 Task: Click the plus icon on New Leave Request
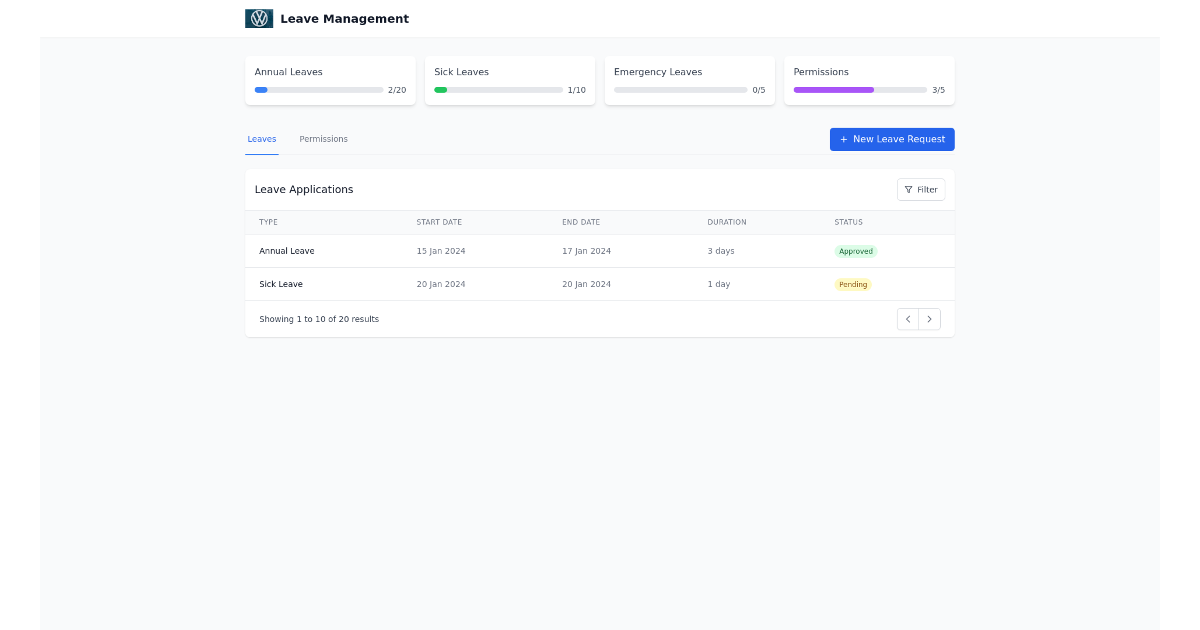tap(844, 139)
